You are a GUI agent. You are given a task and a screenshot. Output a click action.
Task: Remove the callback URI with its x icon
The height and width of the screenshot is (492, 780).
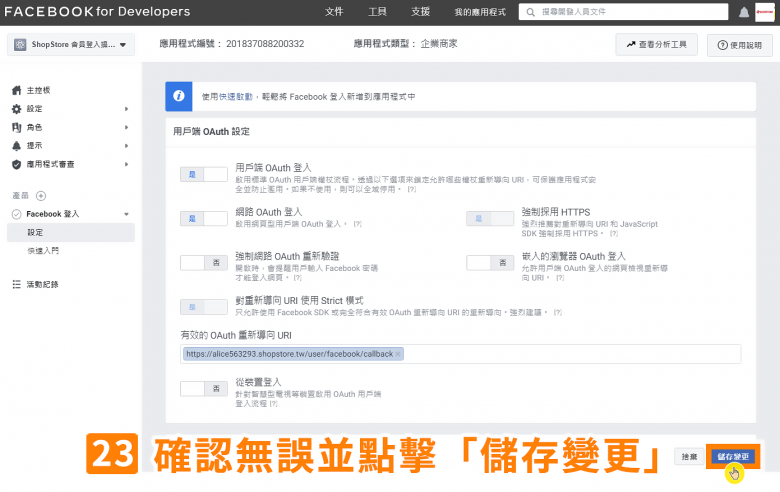(x=398, y=354)
